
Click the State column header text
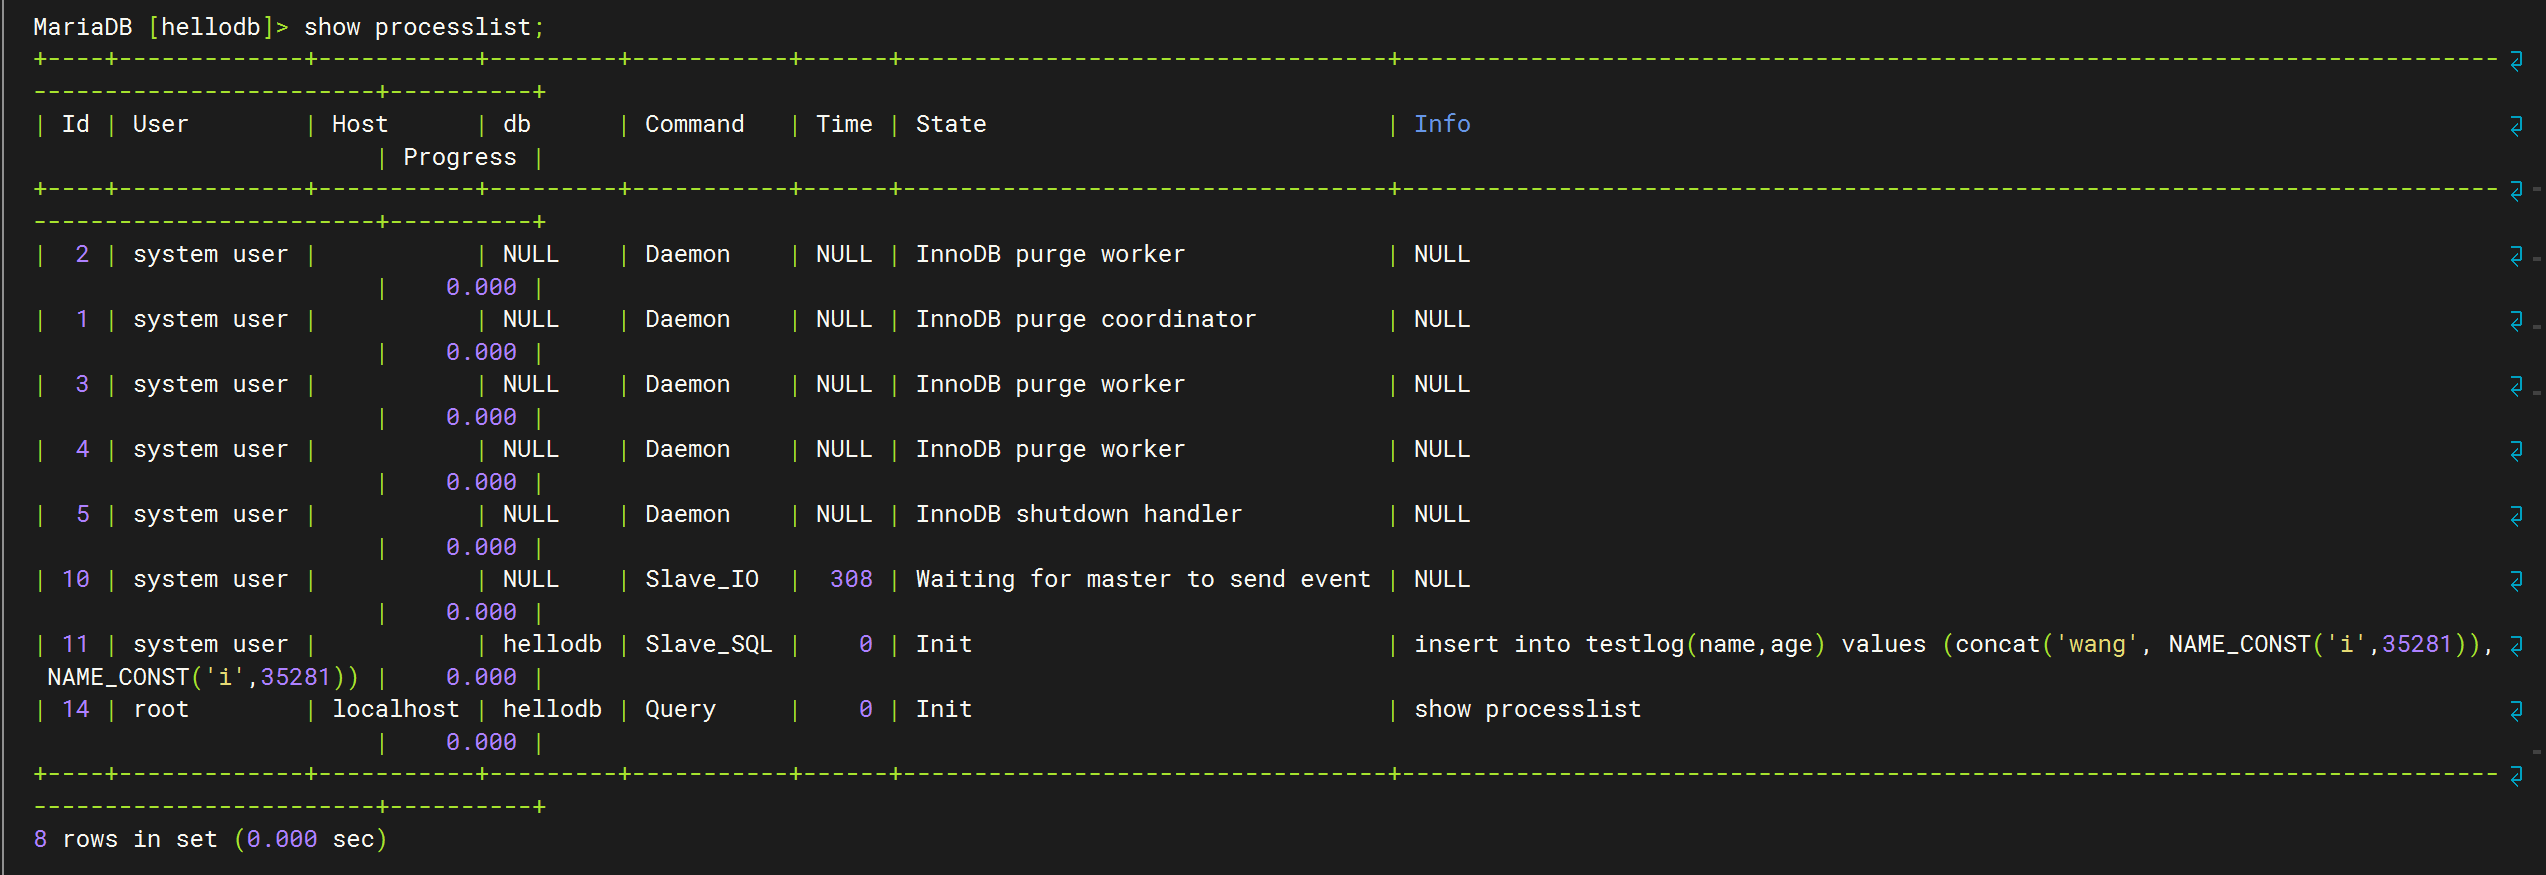[x=951, y=124]
